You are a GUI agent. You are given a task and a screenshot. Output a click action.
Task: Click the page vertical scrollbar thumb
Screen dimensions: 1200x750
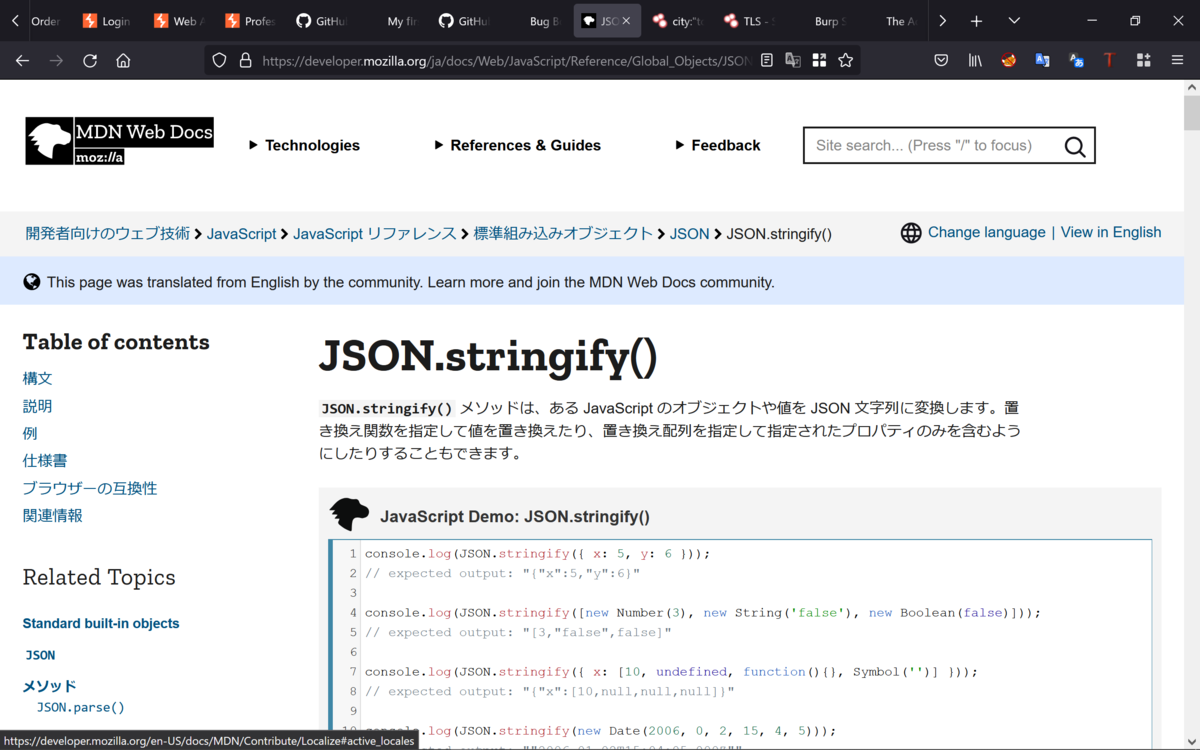(x=1191, y=113)
